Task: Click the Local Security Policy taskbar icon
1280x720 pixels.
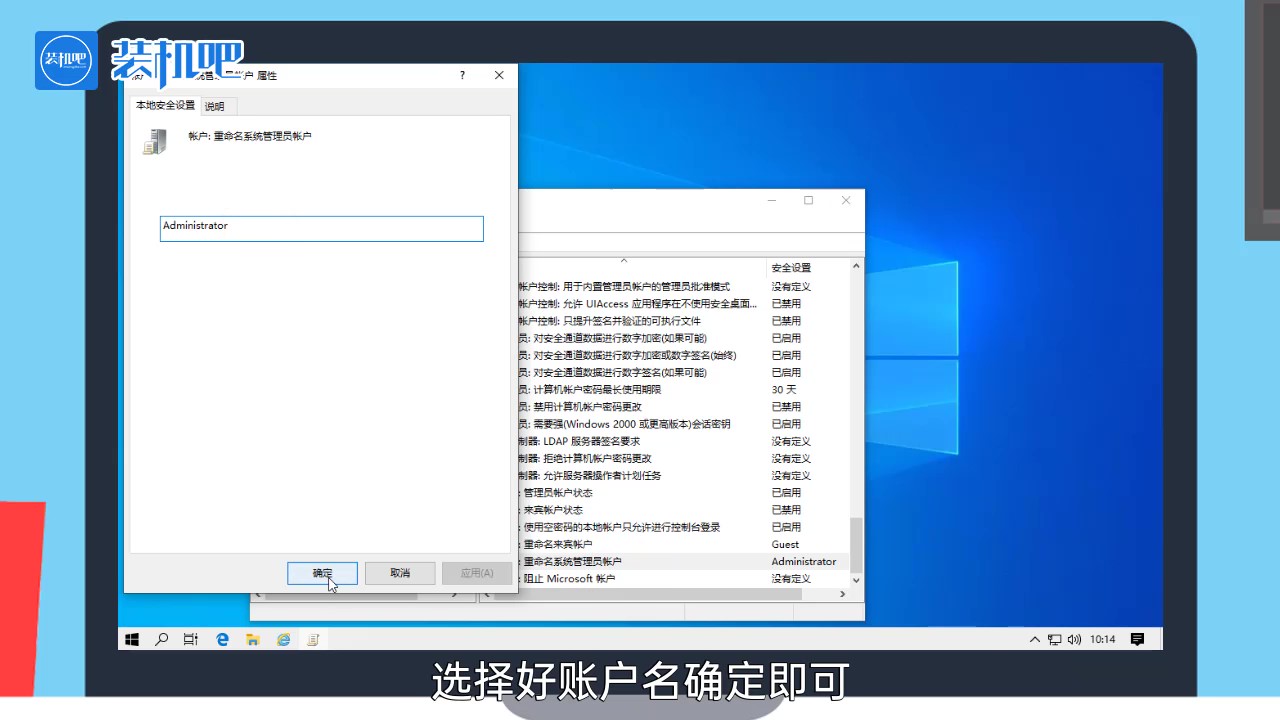Action: tap(313, 639)
